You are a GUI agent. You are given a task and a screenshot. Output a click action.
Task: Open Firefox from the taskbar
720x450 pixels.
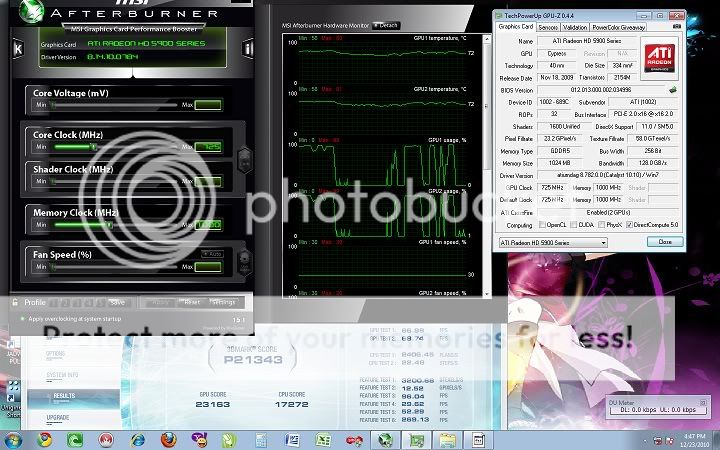click(x=169, y=440)
